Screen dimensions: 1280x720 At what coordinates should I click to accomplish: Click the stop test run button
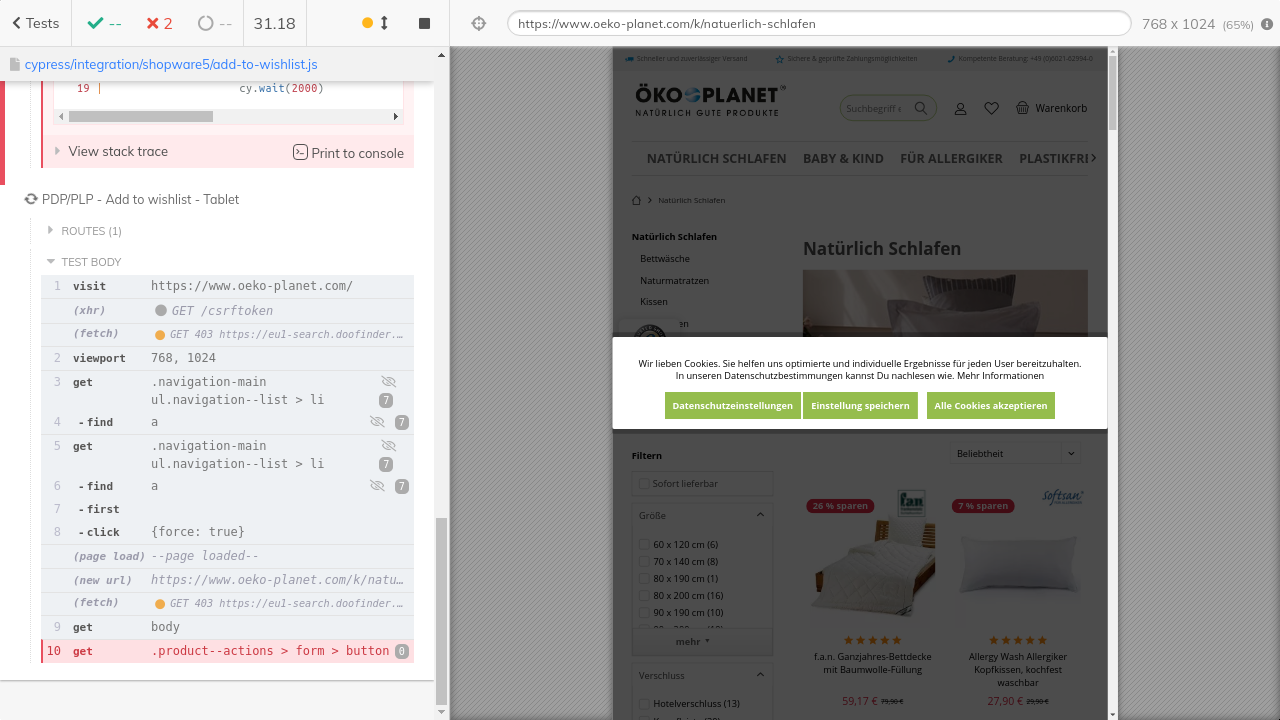tap(424, 23)
